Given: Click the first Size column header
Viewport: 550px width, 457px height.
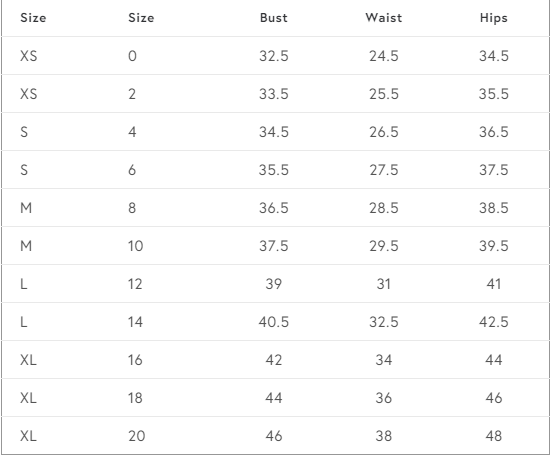Looking at the screenshot, I should [33, 18].
